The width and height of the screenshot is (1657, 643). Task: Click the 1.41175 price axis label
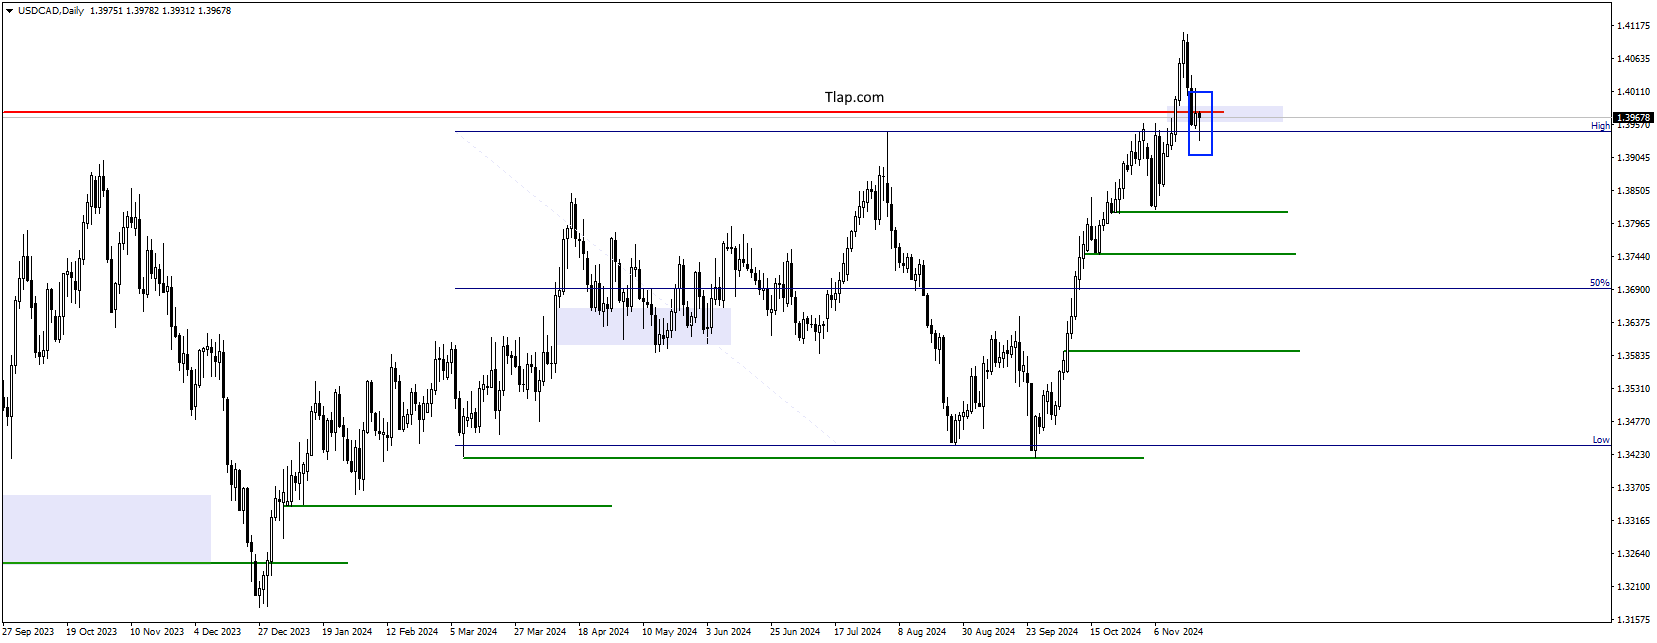pos(1633,26)
